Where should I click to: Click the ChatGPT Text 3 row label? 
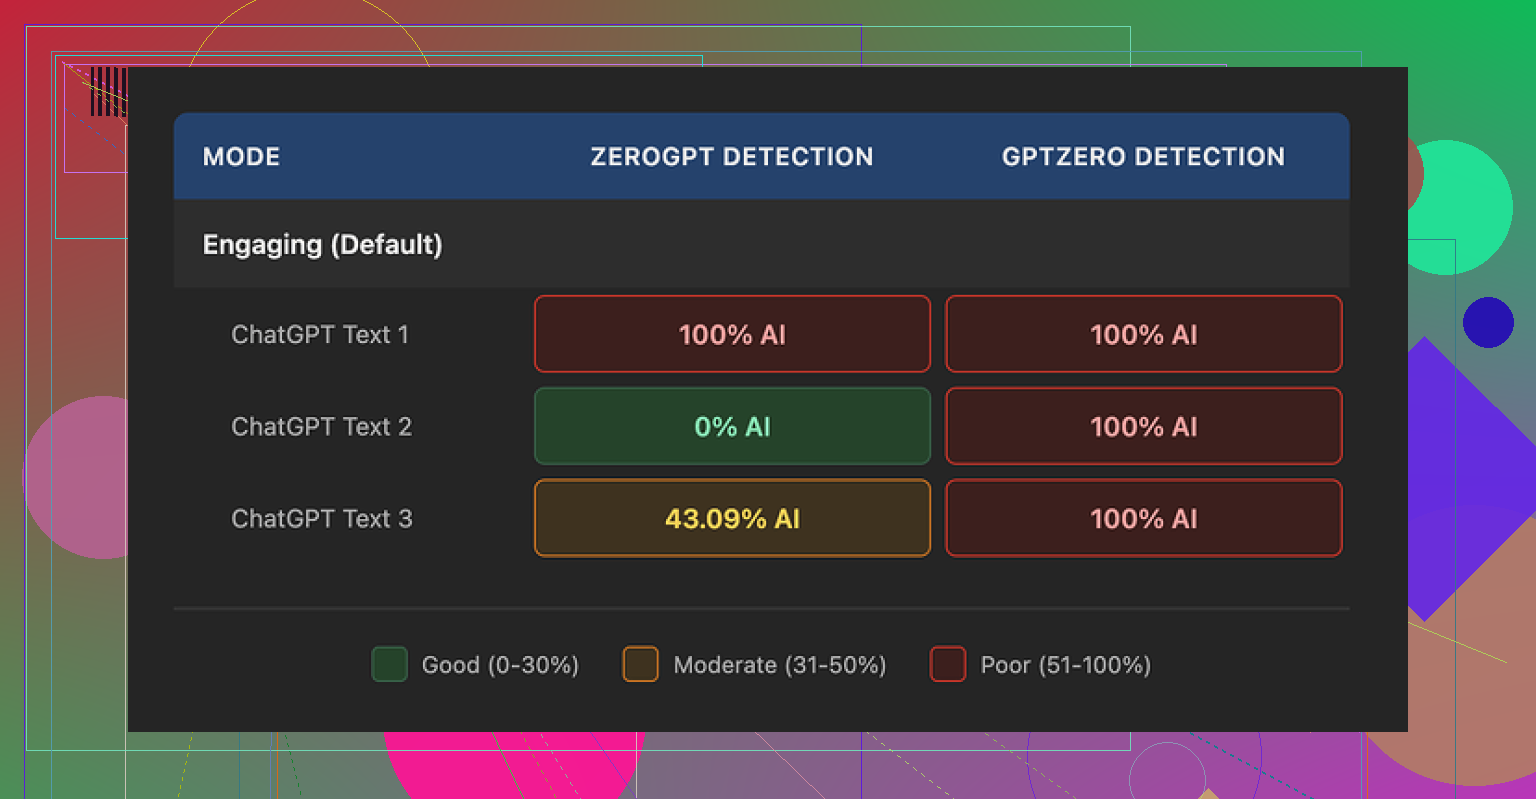tap(321, 519)
